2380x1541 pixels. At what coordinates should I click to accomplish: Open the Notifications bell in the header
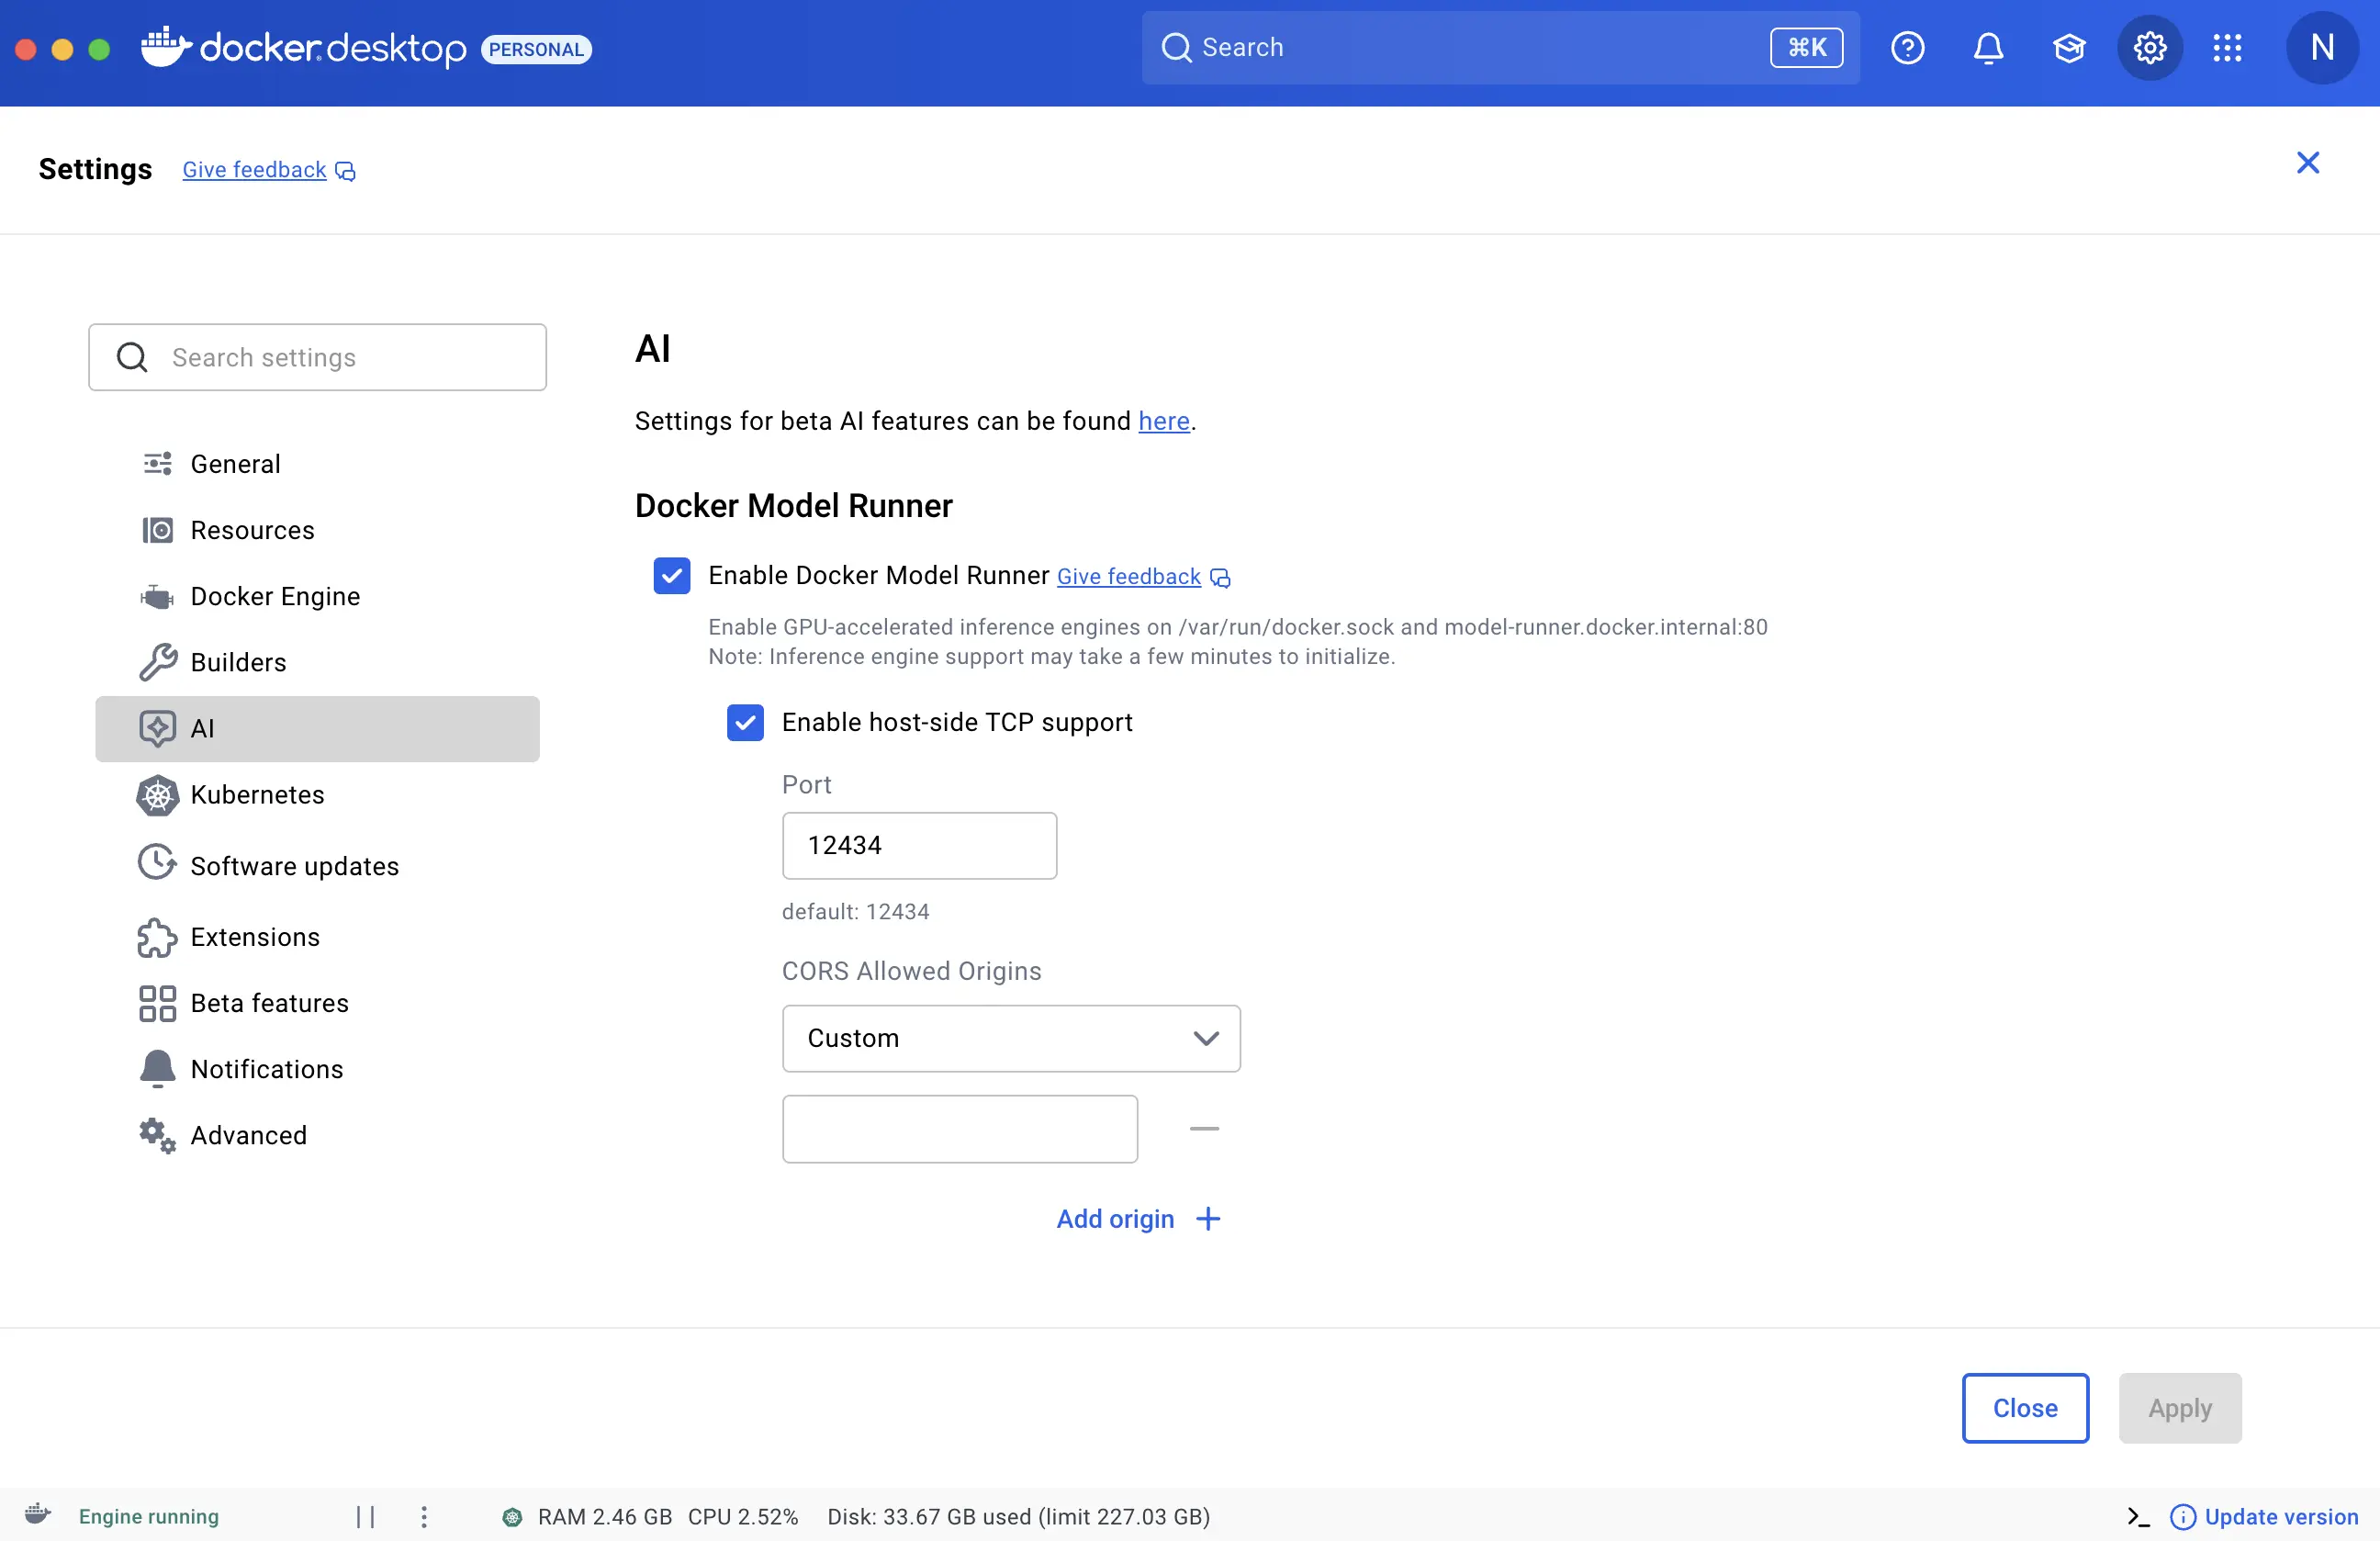pos(1988,47)
